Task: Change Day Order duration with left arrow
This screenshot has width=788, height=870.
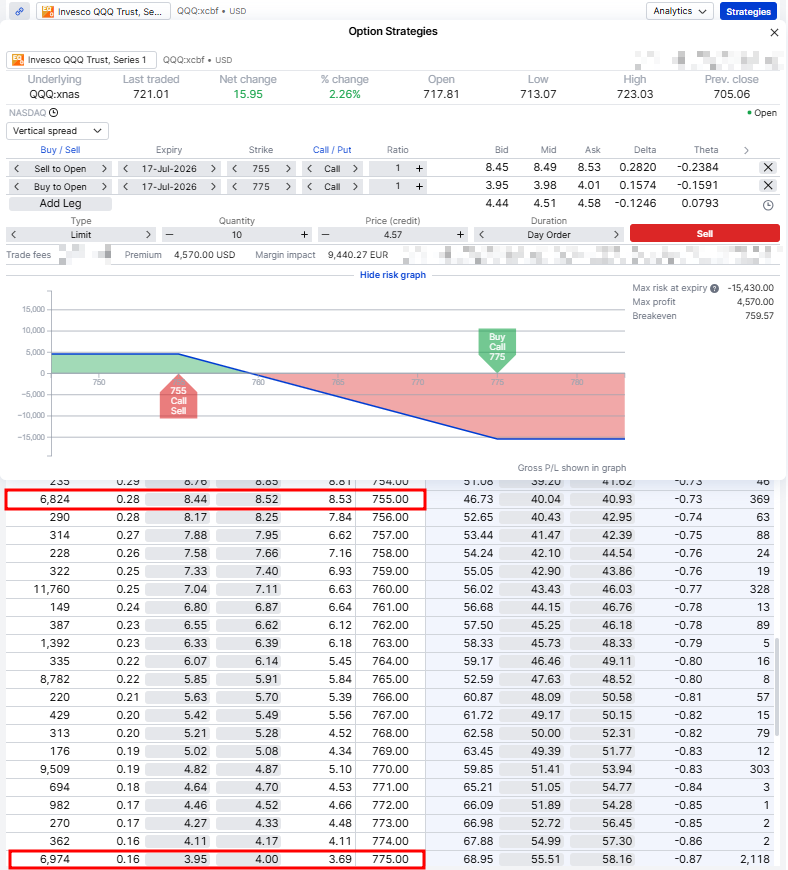Action: [x=482, y=235]
